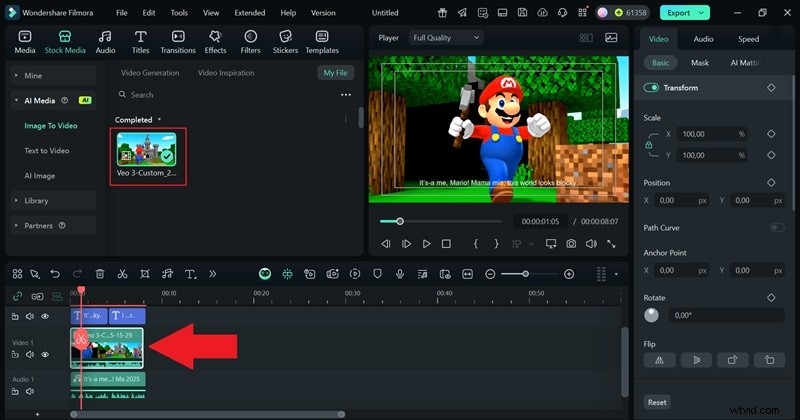Image resolution: width=800 pixels, height=420 pixels.
Task: Select the Mask sub-tab
Action: point(699,63)
